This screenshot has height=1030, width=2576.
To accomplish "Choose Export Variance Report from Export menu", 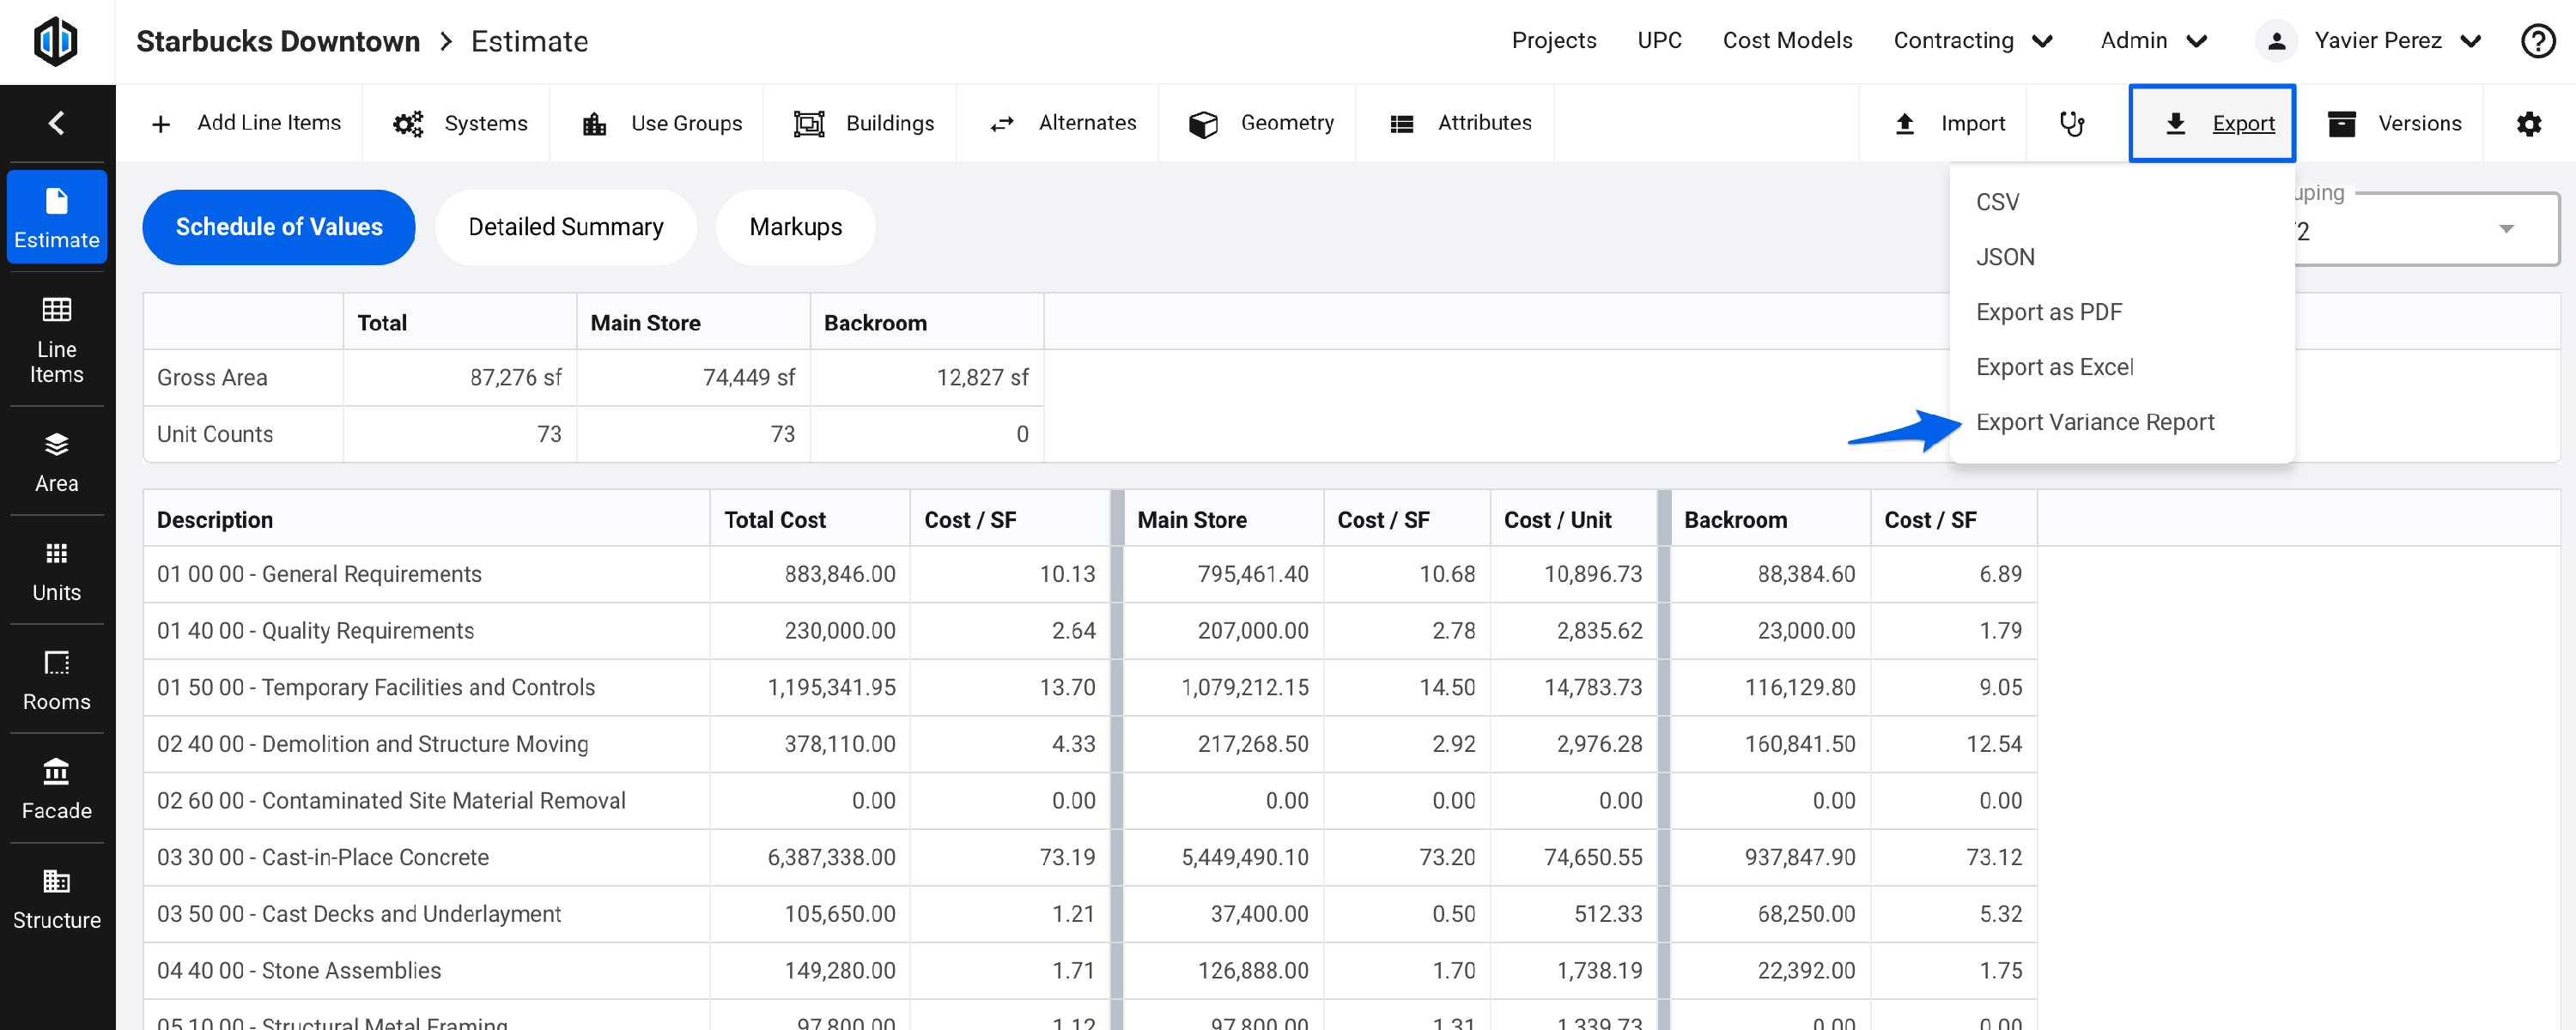I will 2095,422.
